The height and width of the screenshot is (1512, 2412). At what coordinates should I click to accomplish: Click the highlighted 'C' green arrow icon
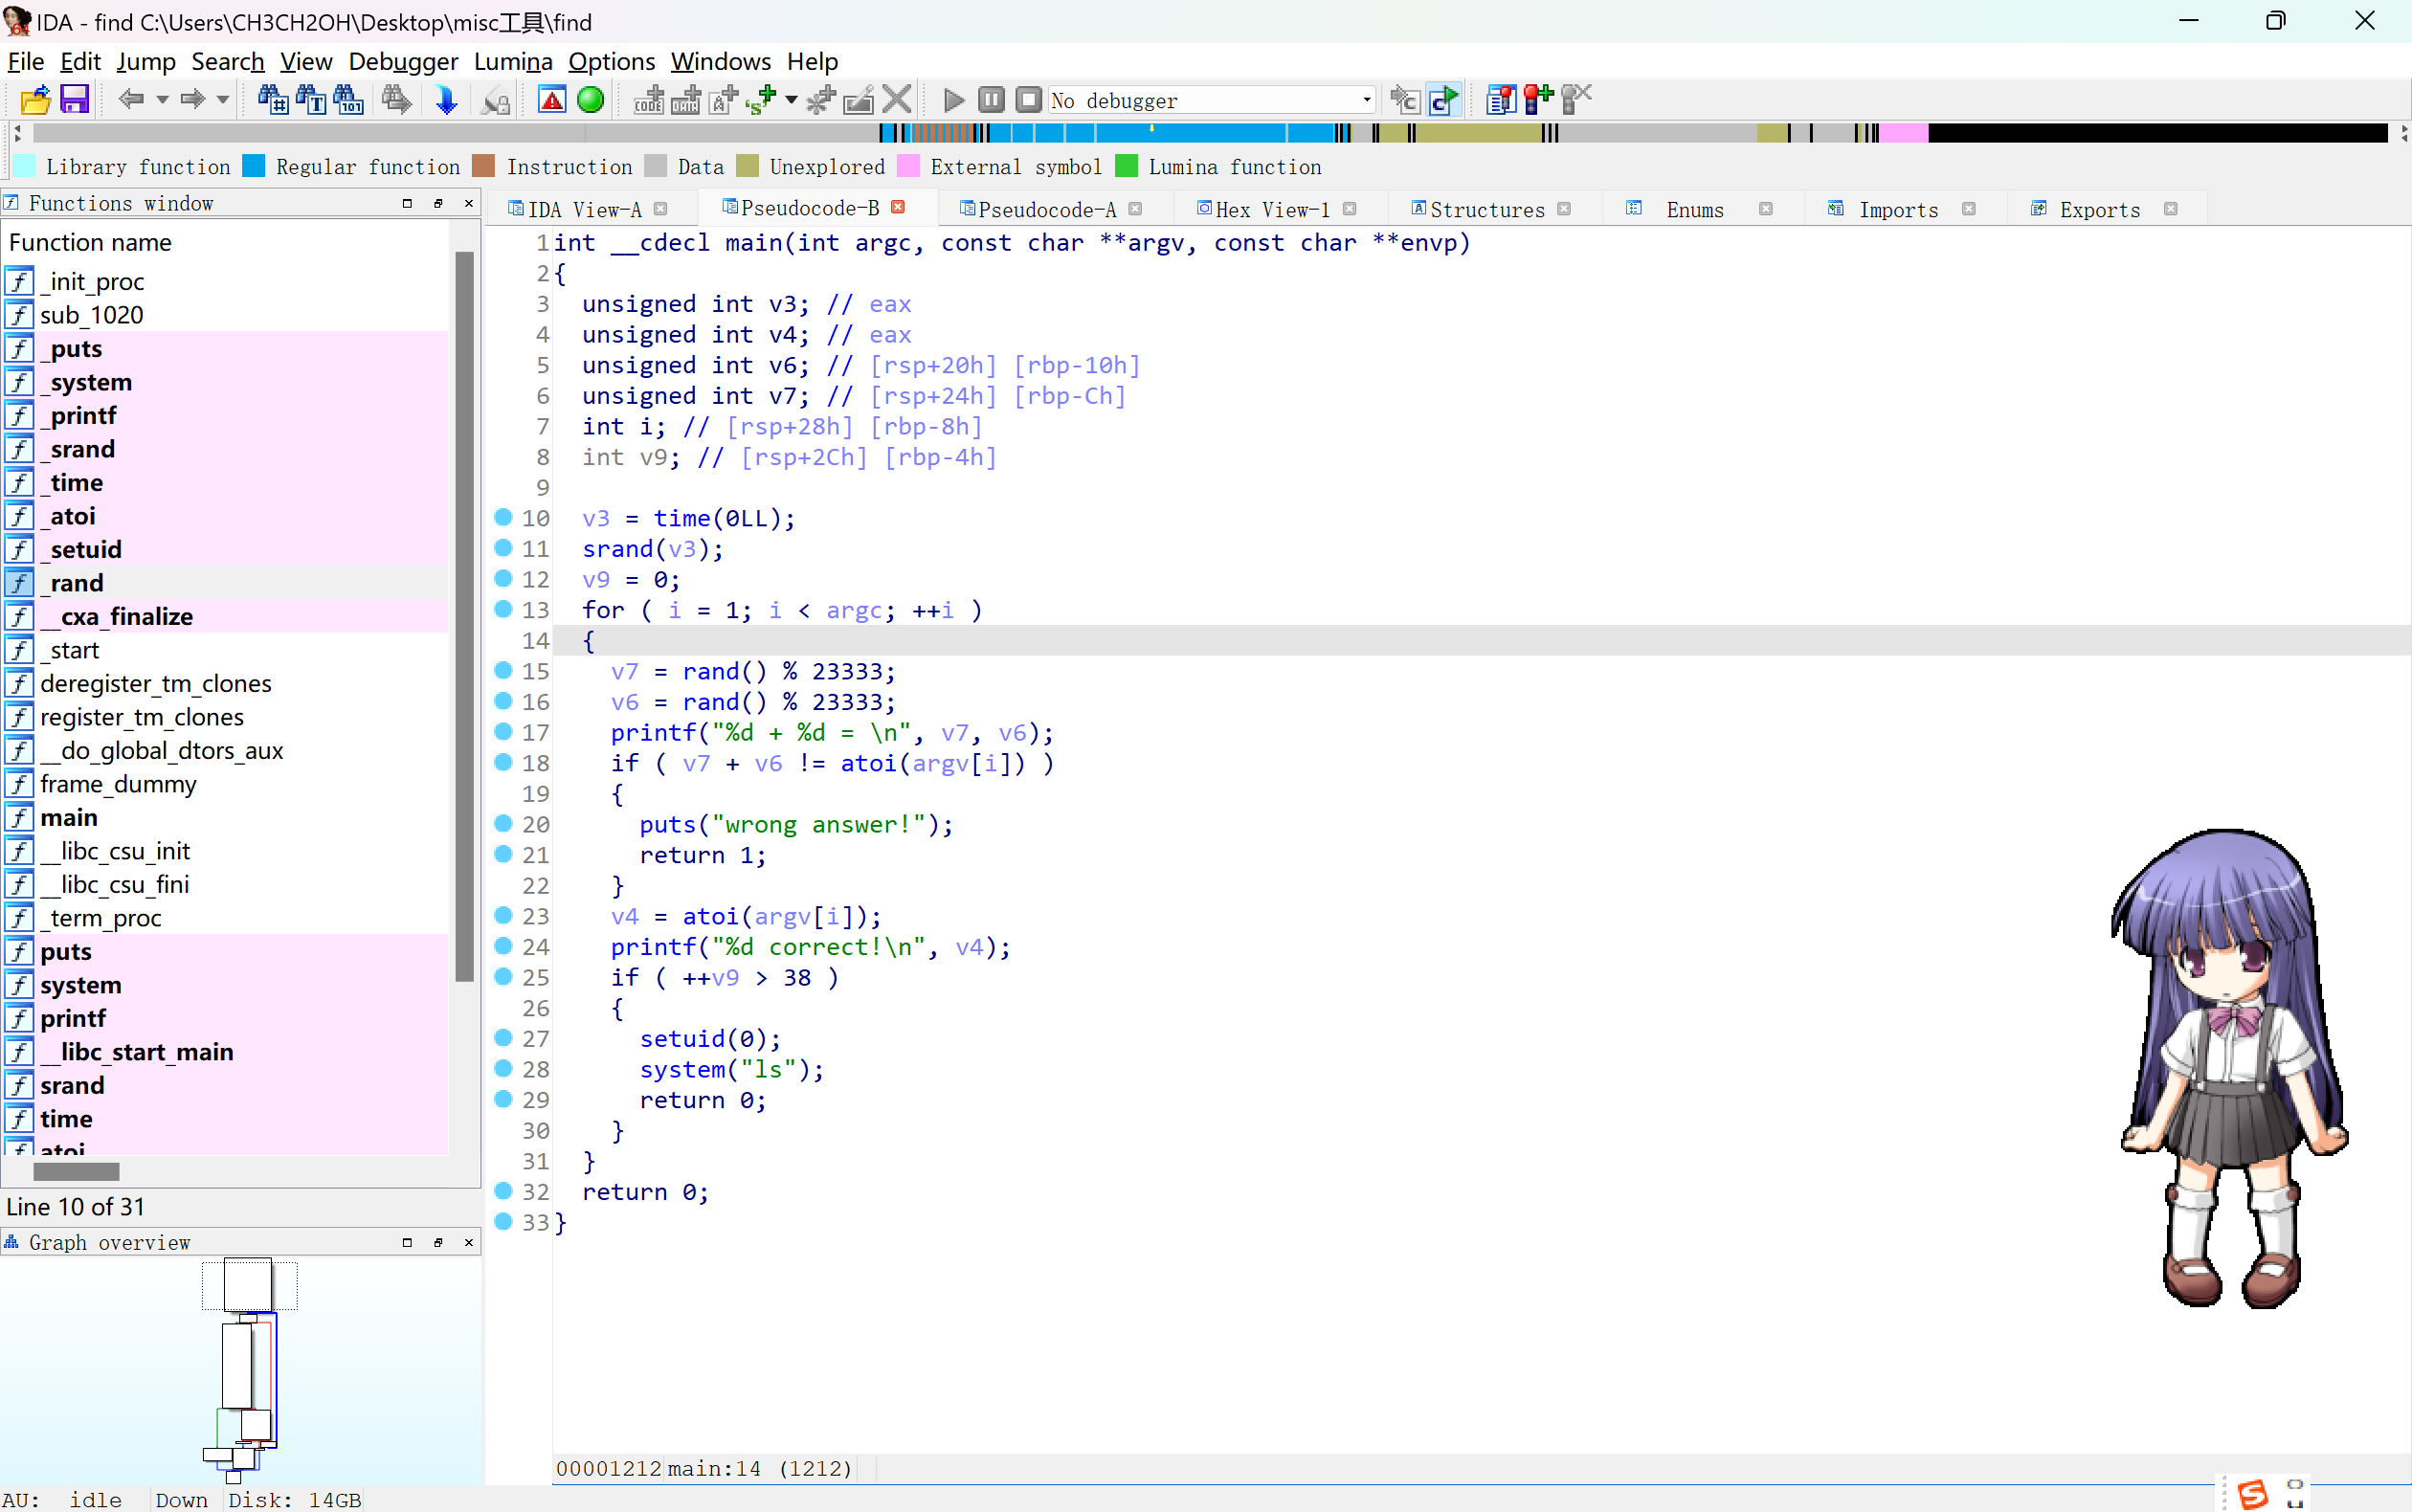pyautogui.click(x=1444, y=100)
